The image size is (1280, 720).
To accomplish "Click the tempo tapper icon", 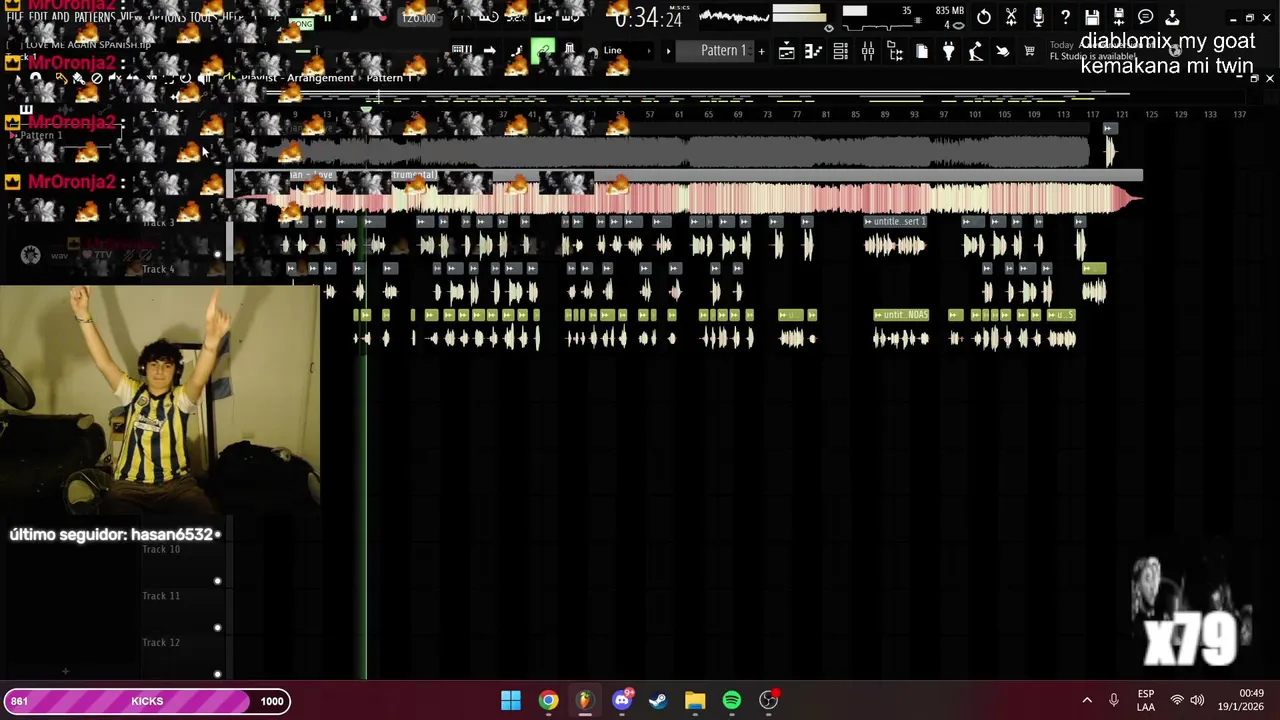I will pos(976,51).
